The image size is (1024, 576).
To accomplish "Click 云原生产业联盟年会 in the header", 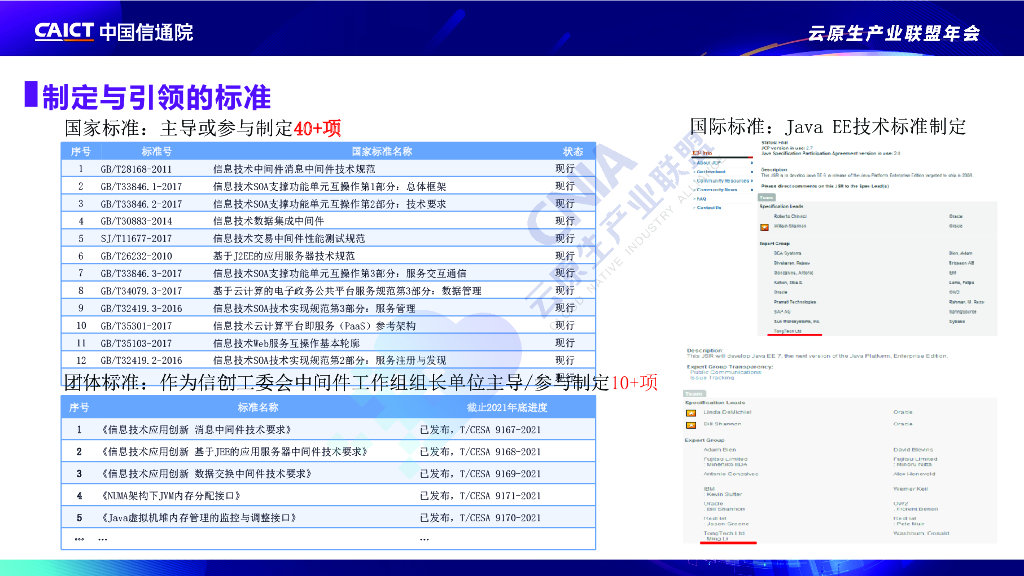I will [x=894, y=33].
